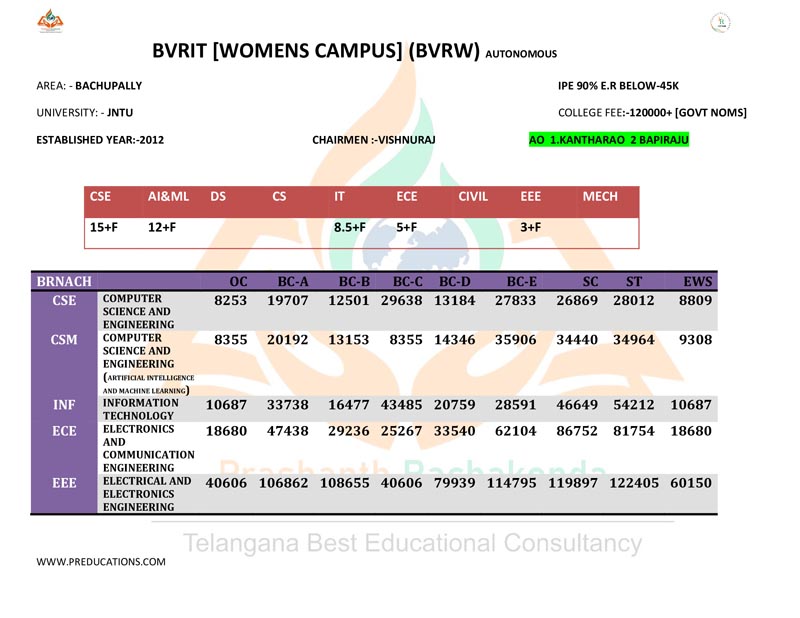Click the INF row ST value '54212'

[x=634, y=405]
